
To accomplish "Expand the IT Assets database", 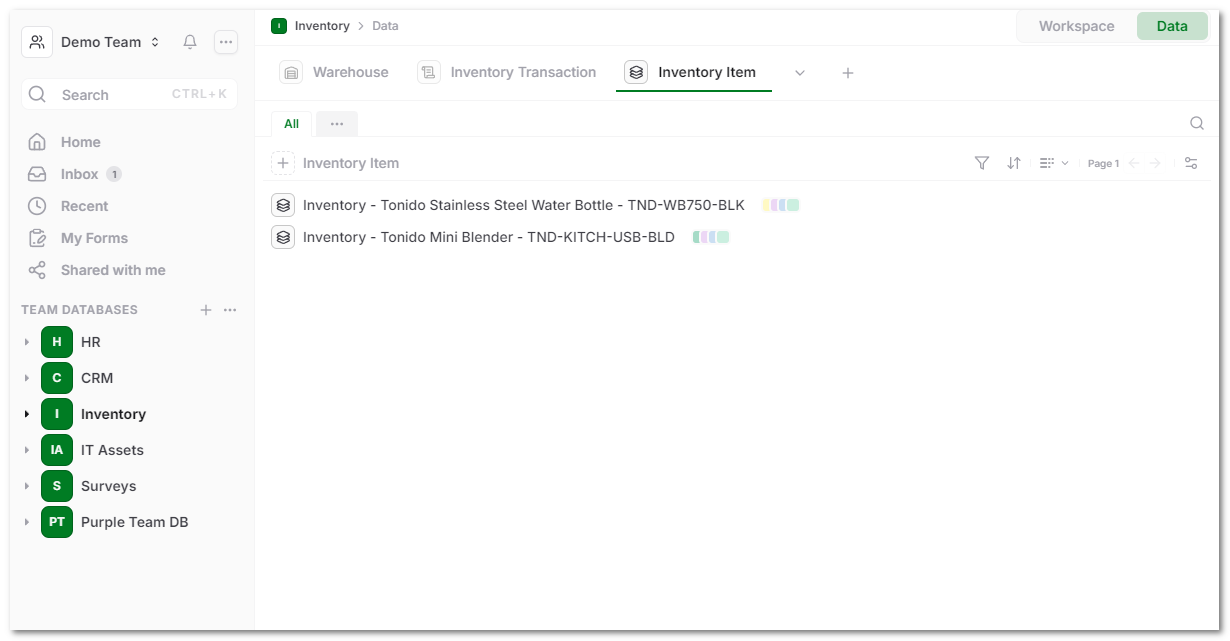I will 27,450.
